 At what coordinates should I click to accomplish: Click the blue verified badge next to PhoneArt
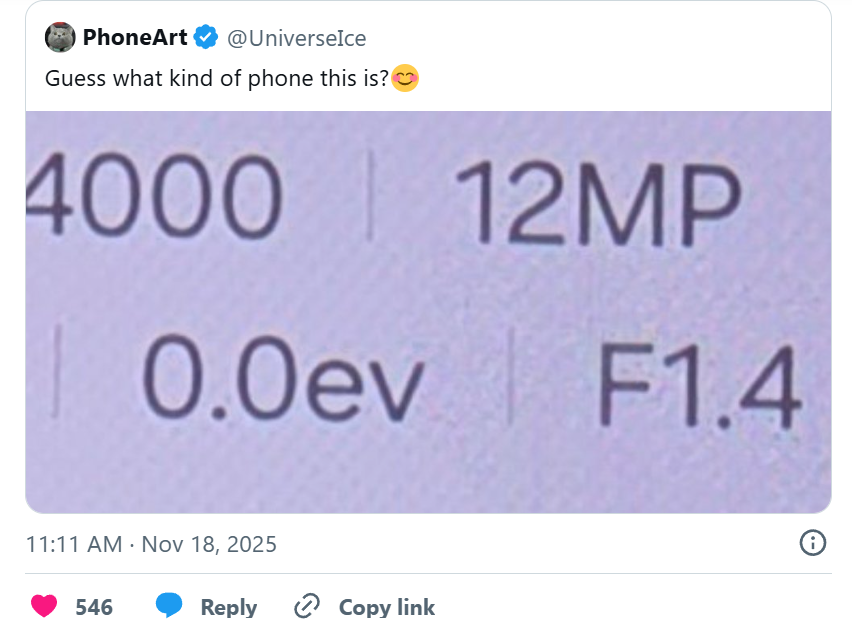204,37
